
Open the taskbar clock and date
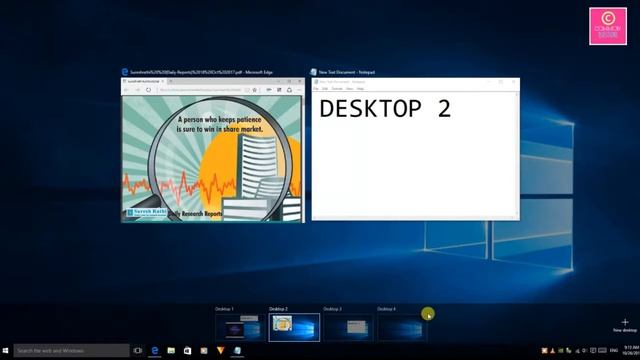coord(631,351)
